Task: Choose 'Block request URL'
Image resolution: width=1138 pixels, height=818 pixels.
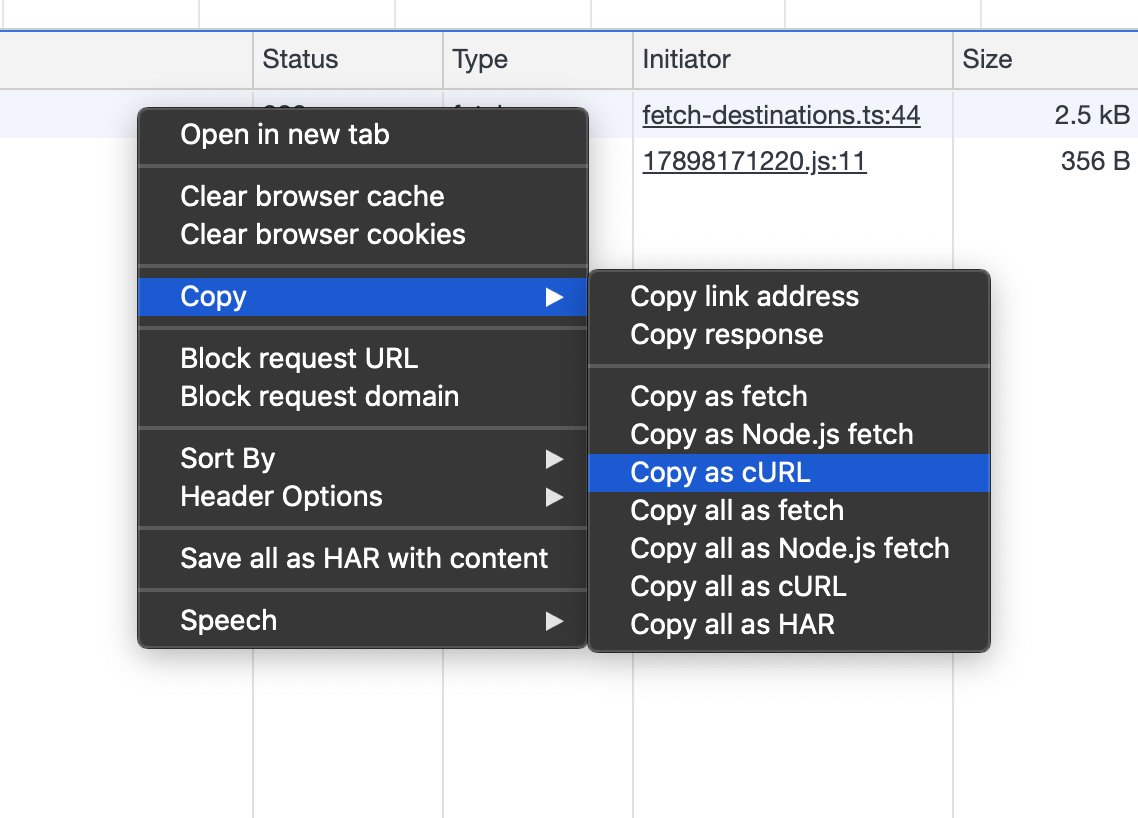Action: point(299,359)
